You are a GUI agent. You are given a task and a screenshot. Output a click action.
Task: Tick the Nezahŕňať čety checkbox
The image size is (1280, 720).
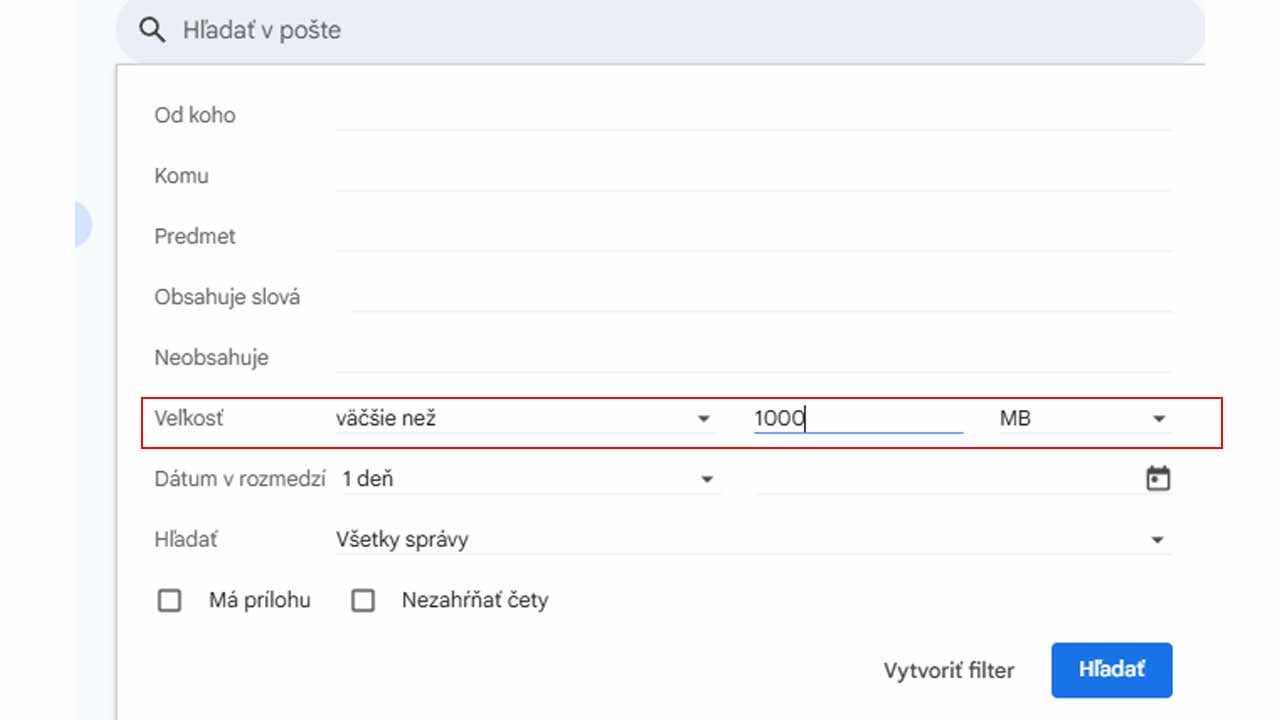pyautogui.click(x=363, y=600)
